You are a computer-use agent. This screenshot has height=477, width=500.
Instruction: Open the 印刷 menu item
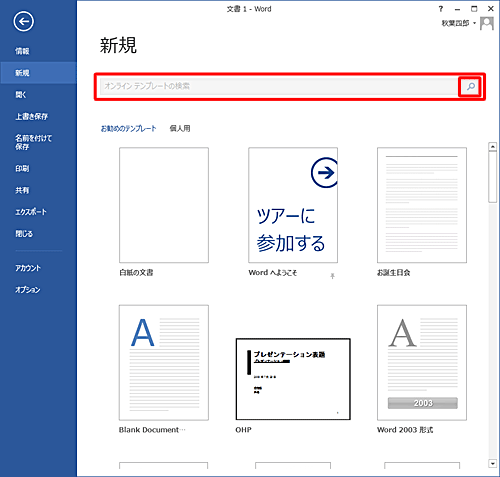pos(22,168)
